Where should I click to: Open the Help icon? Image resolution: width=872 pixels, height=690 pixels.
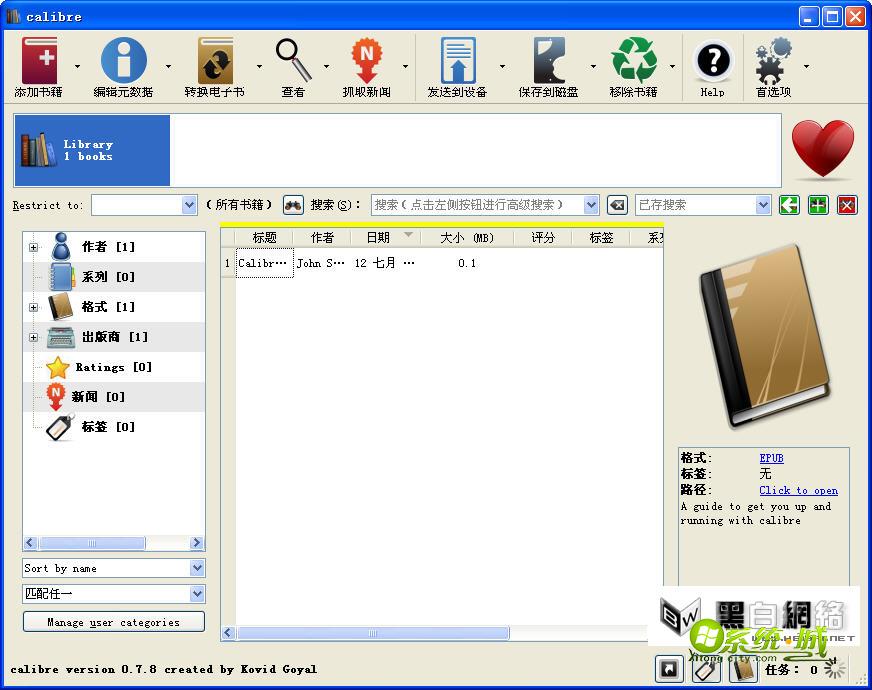click(x=712, y=62)
